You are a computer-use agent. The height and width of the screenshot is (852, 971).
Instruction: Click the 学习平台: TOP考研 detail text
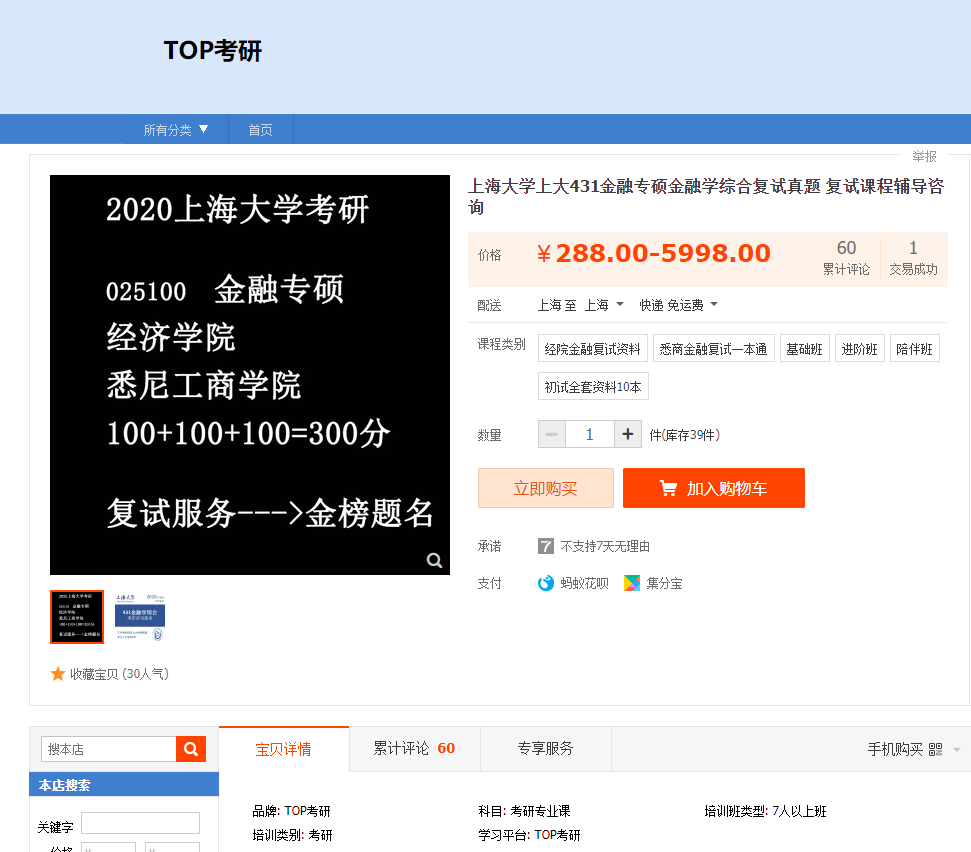point(529,835)
